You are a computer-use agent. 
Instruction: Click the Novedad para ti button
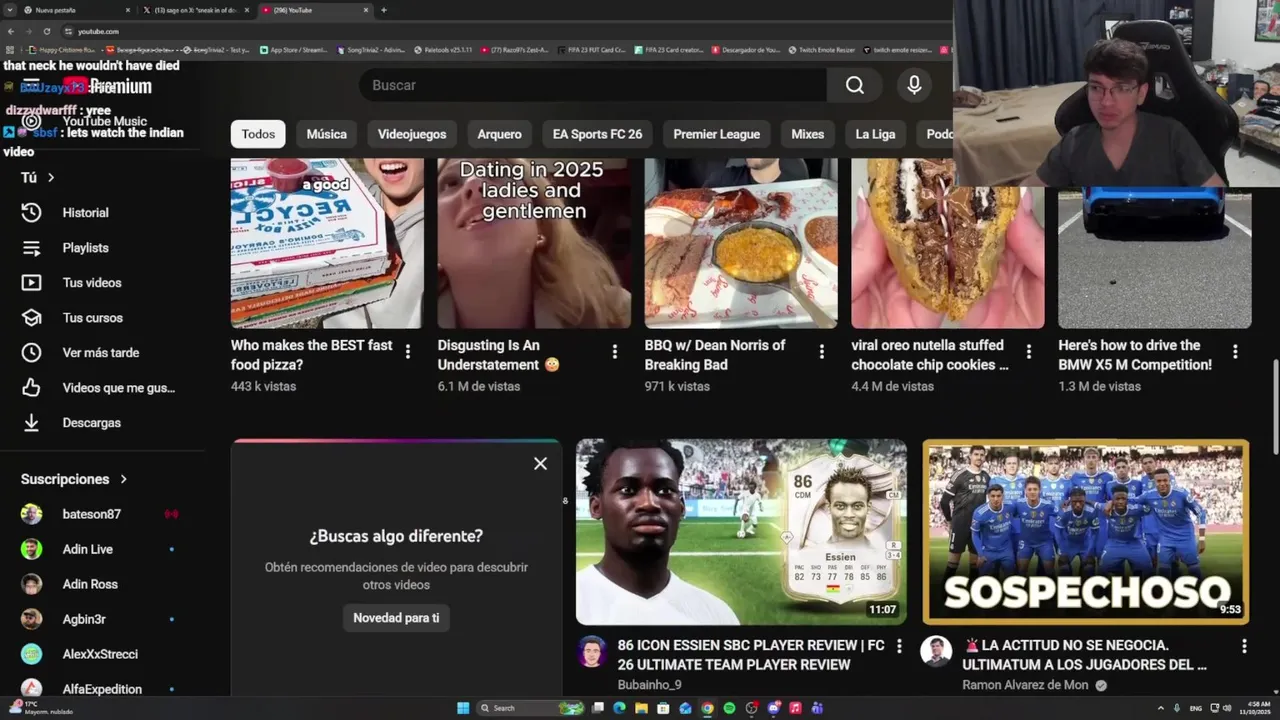coord(396,618)
